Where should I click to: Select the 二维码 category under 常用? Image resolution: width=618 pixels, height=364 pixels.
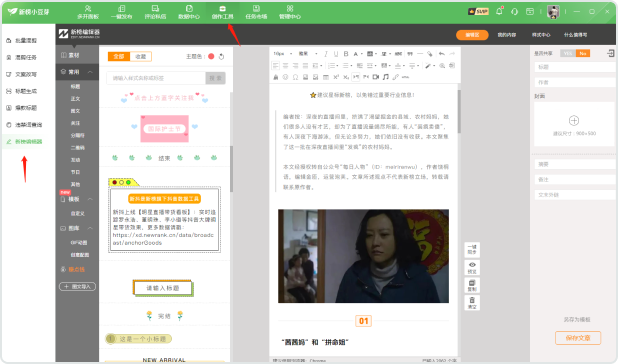click(x=77, y=148)
